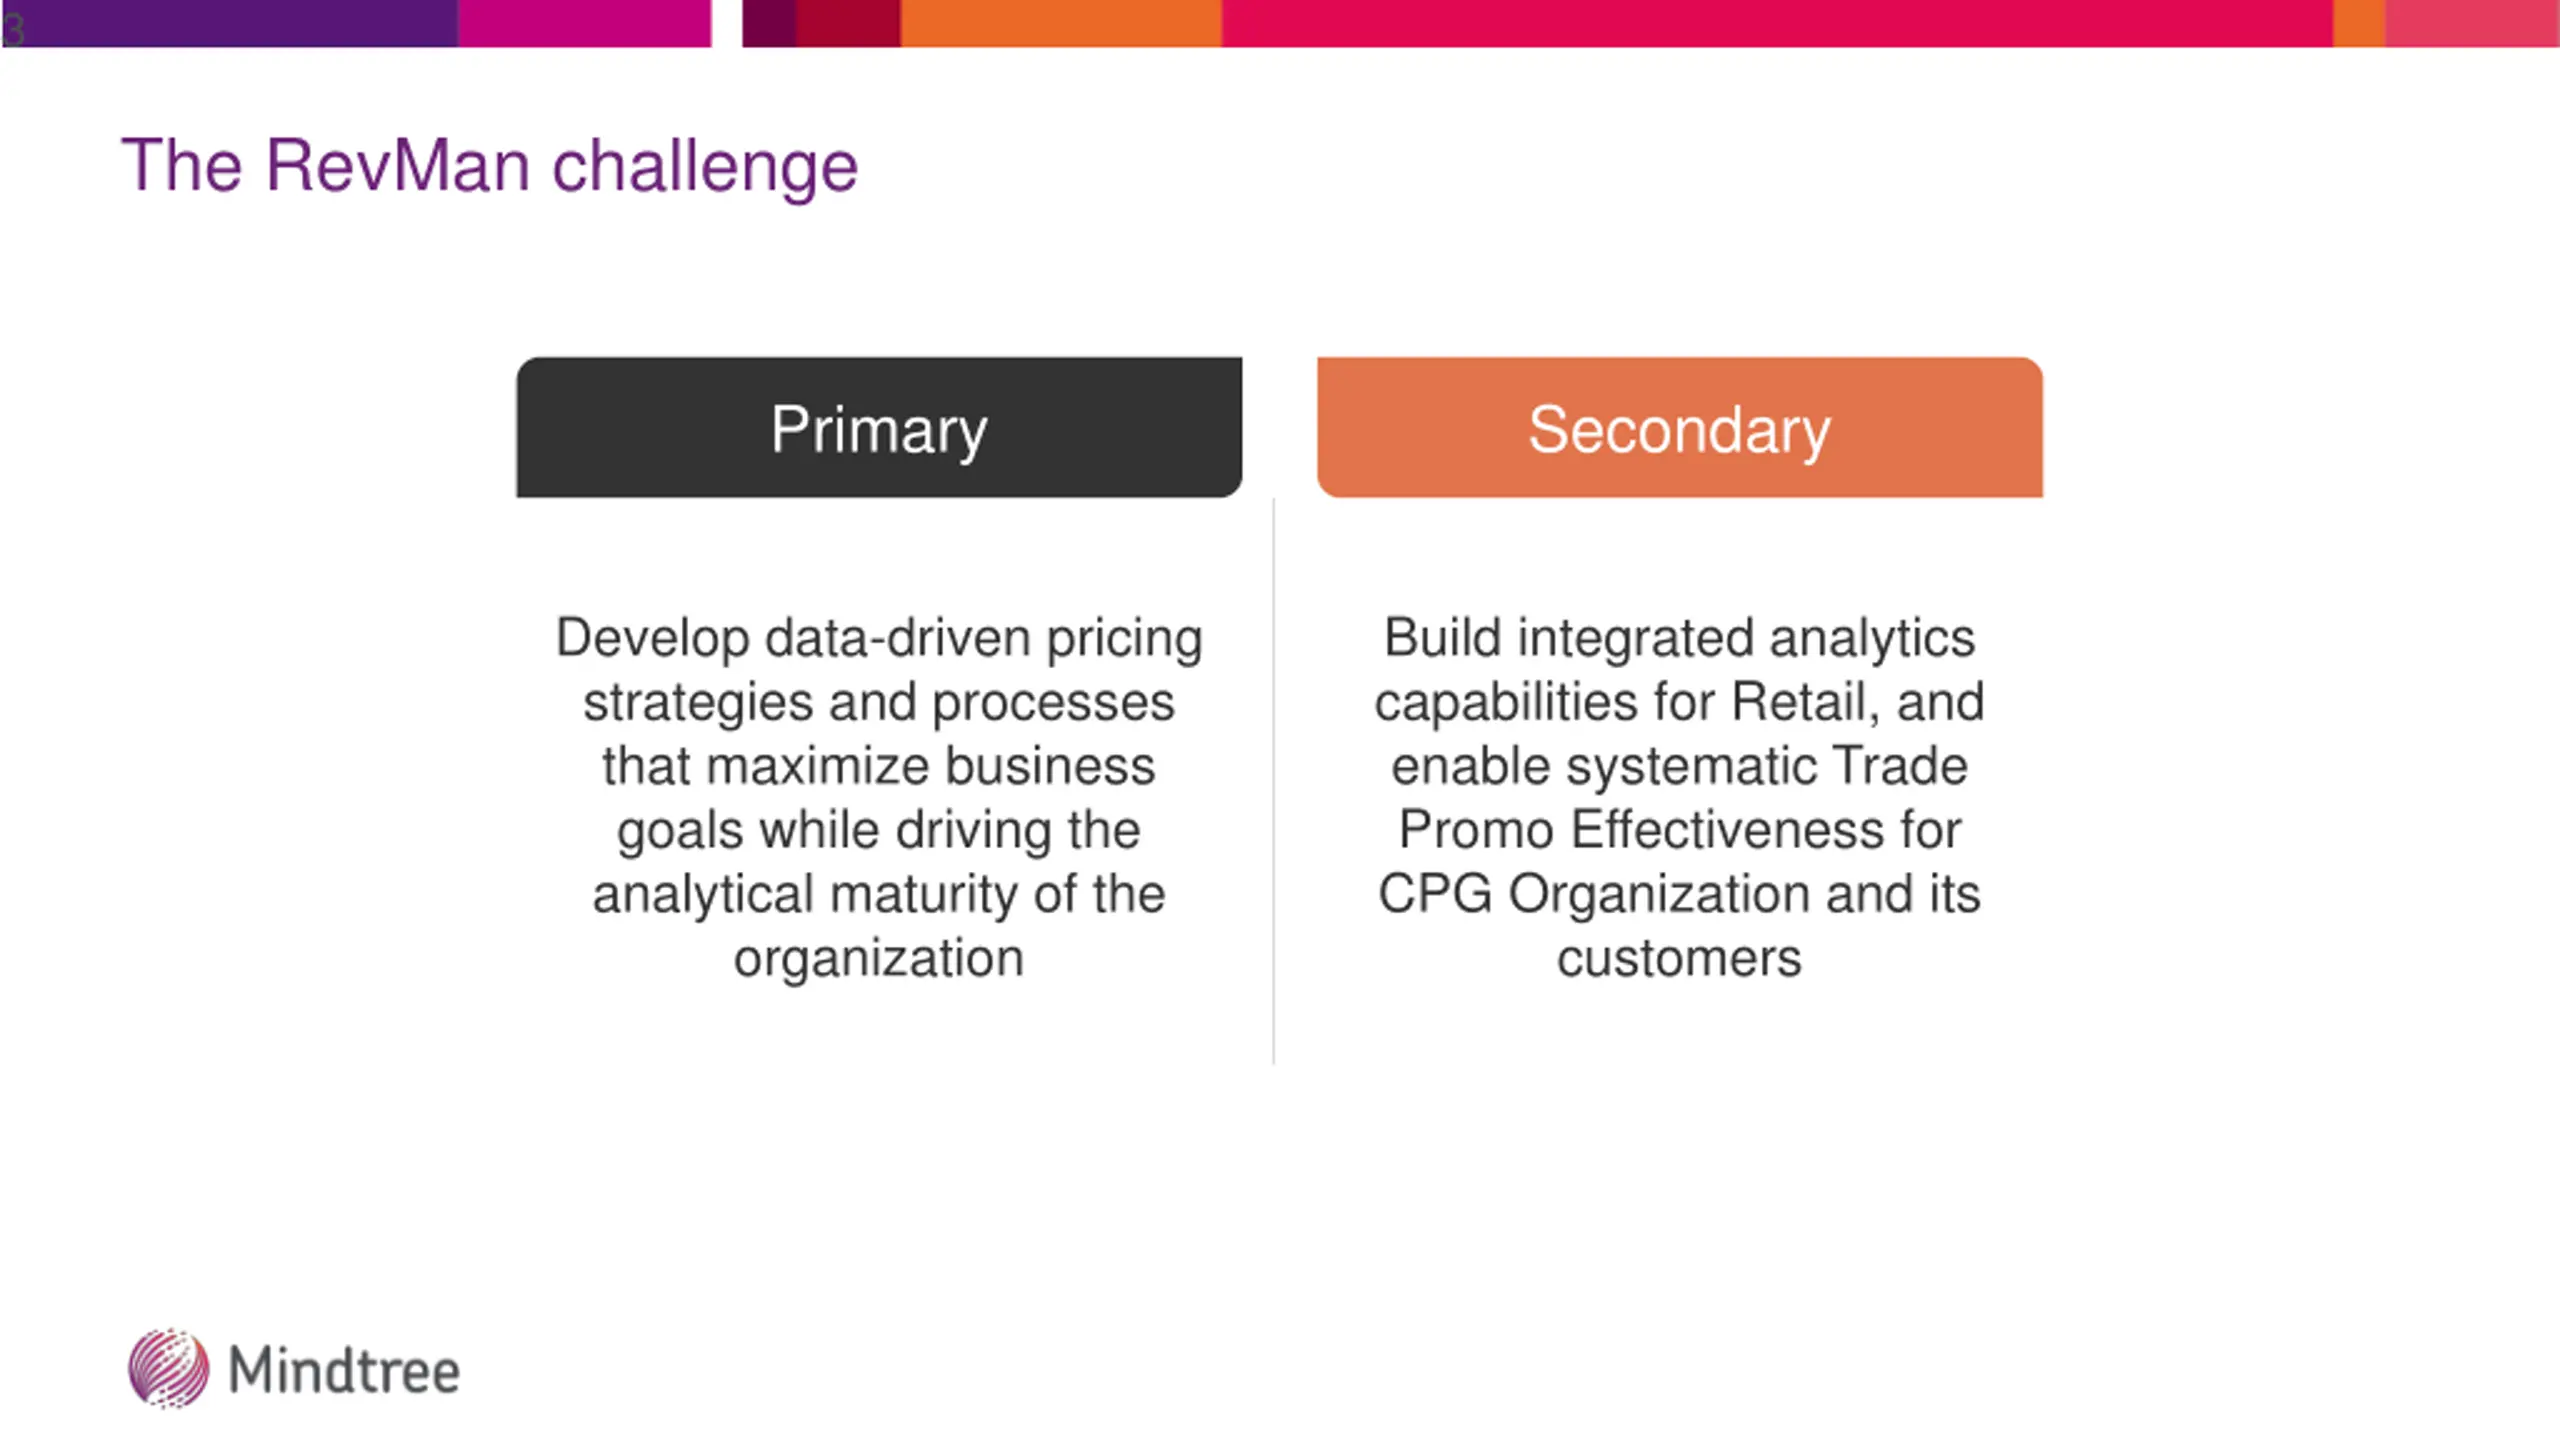Click the Mindtree wordmark text

[x=344, y=1370]
